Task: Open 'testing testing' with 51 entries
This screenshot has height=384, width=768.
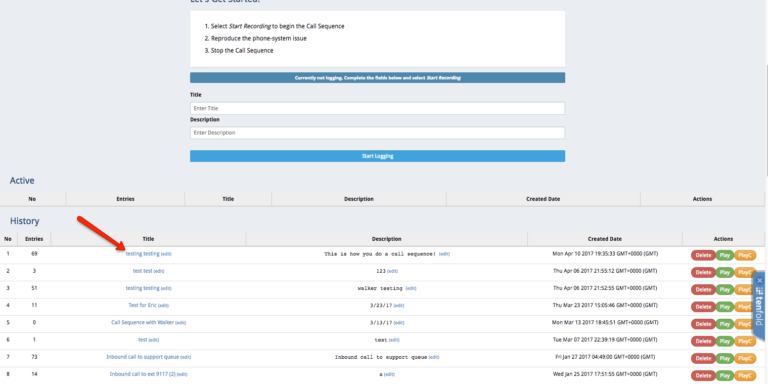Action: 143,288
